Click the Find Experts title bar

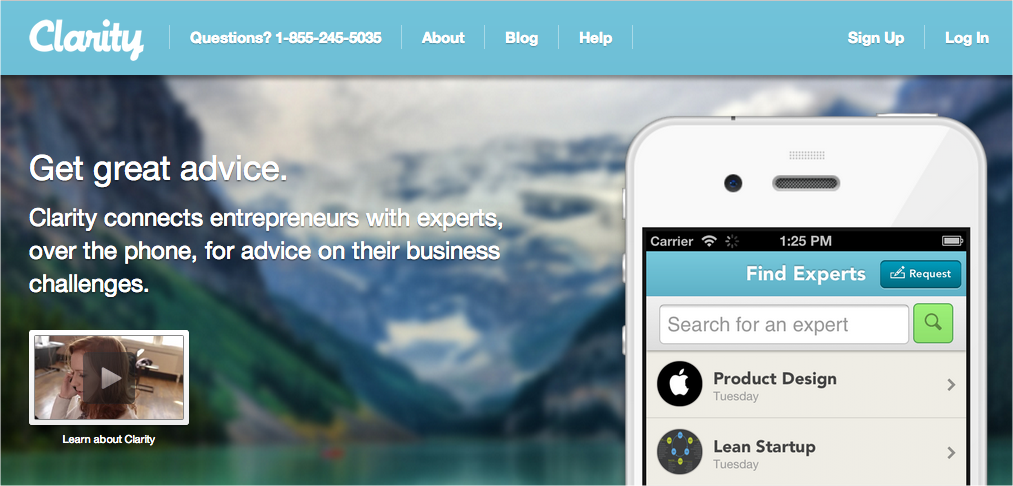806,274
